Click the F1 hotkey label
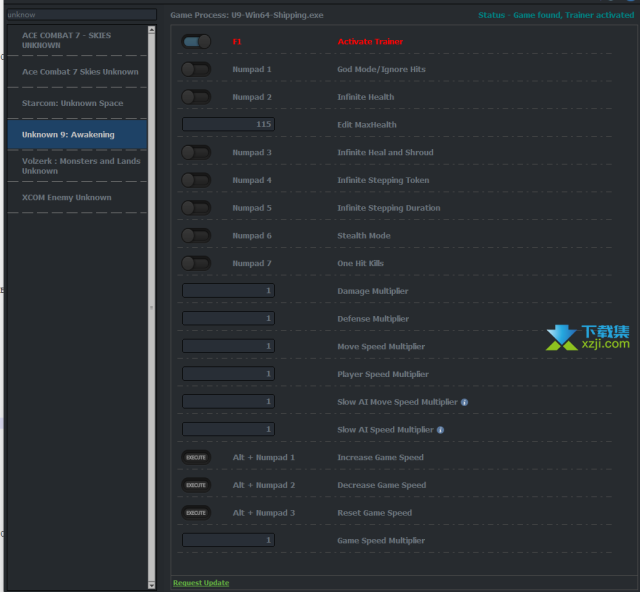This screenshot has width=640, height=592. [237, 42]
